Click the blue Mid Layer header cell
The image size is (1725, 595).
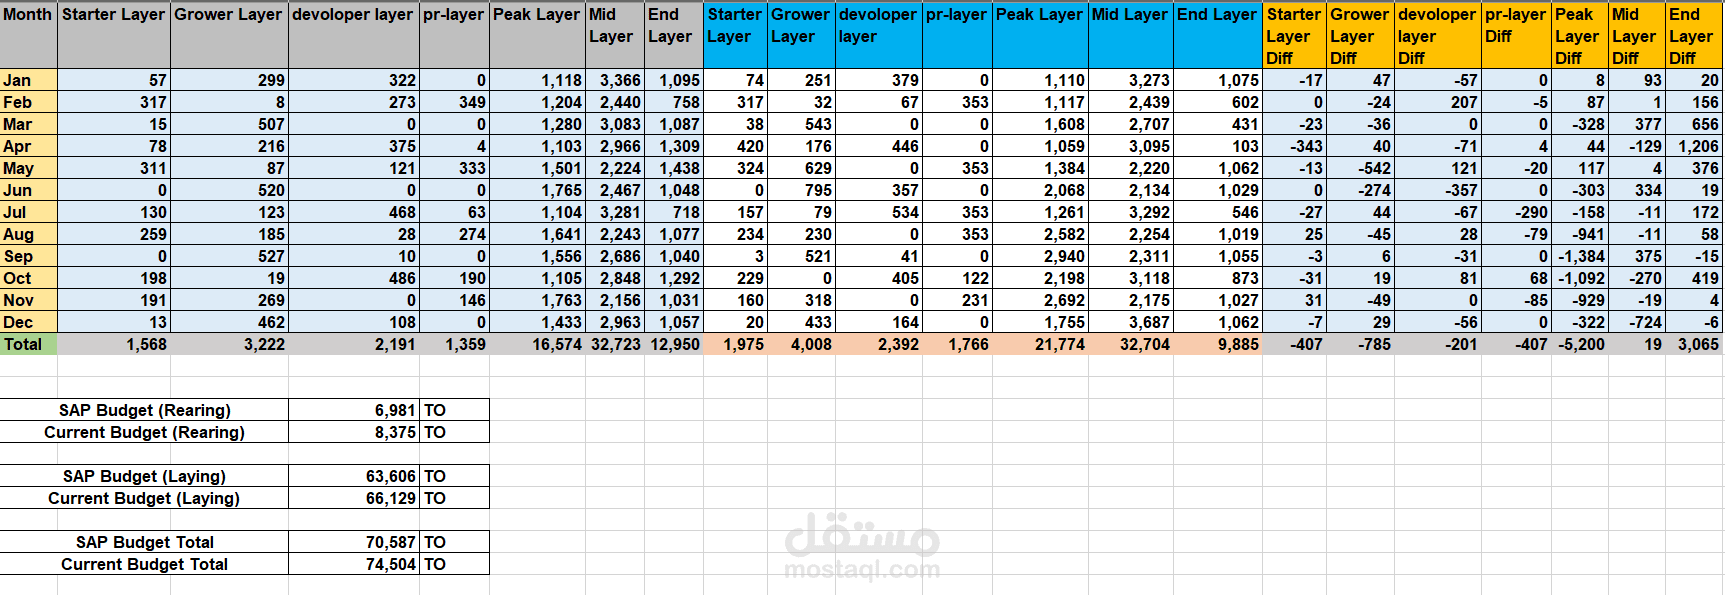tap(1131, 36)
